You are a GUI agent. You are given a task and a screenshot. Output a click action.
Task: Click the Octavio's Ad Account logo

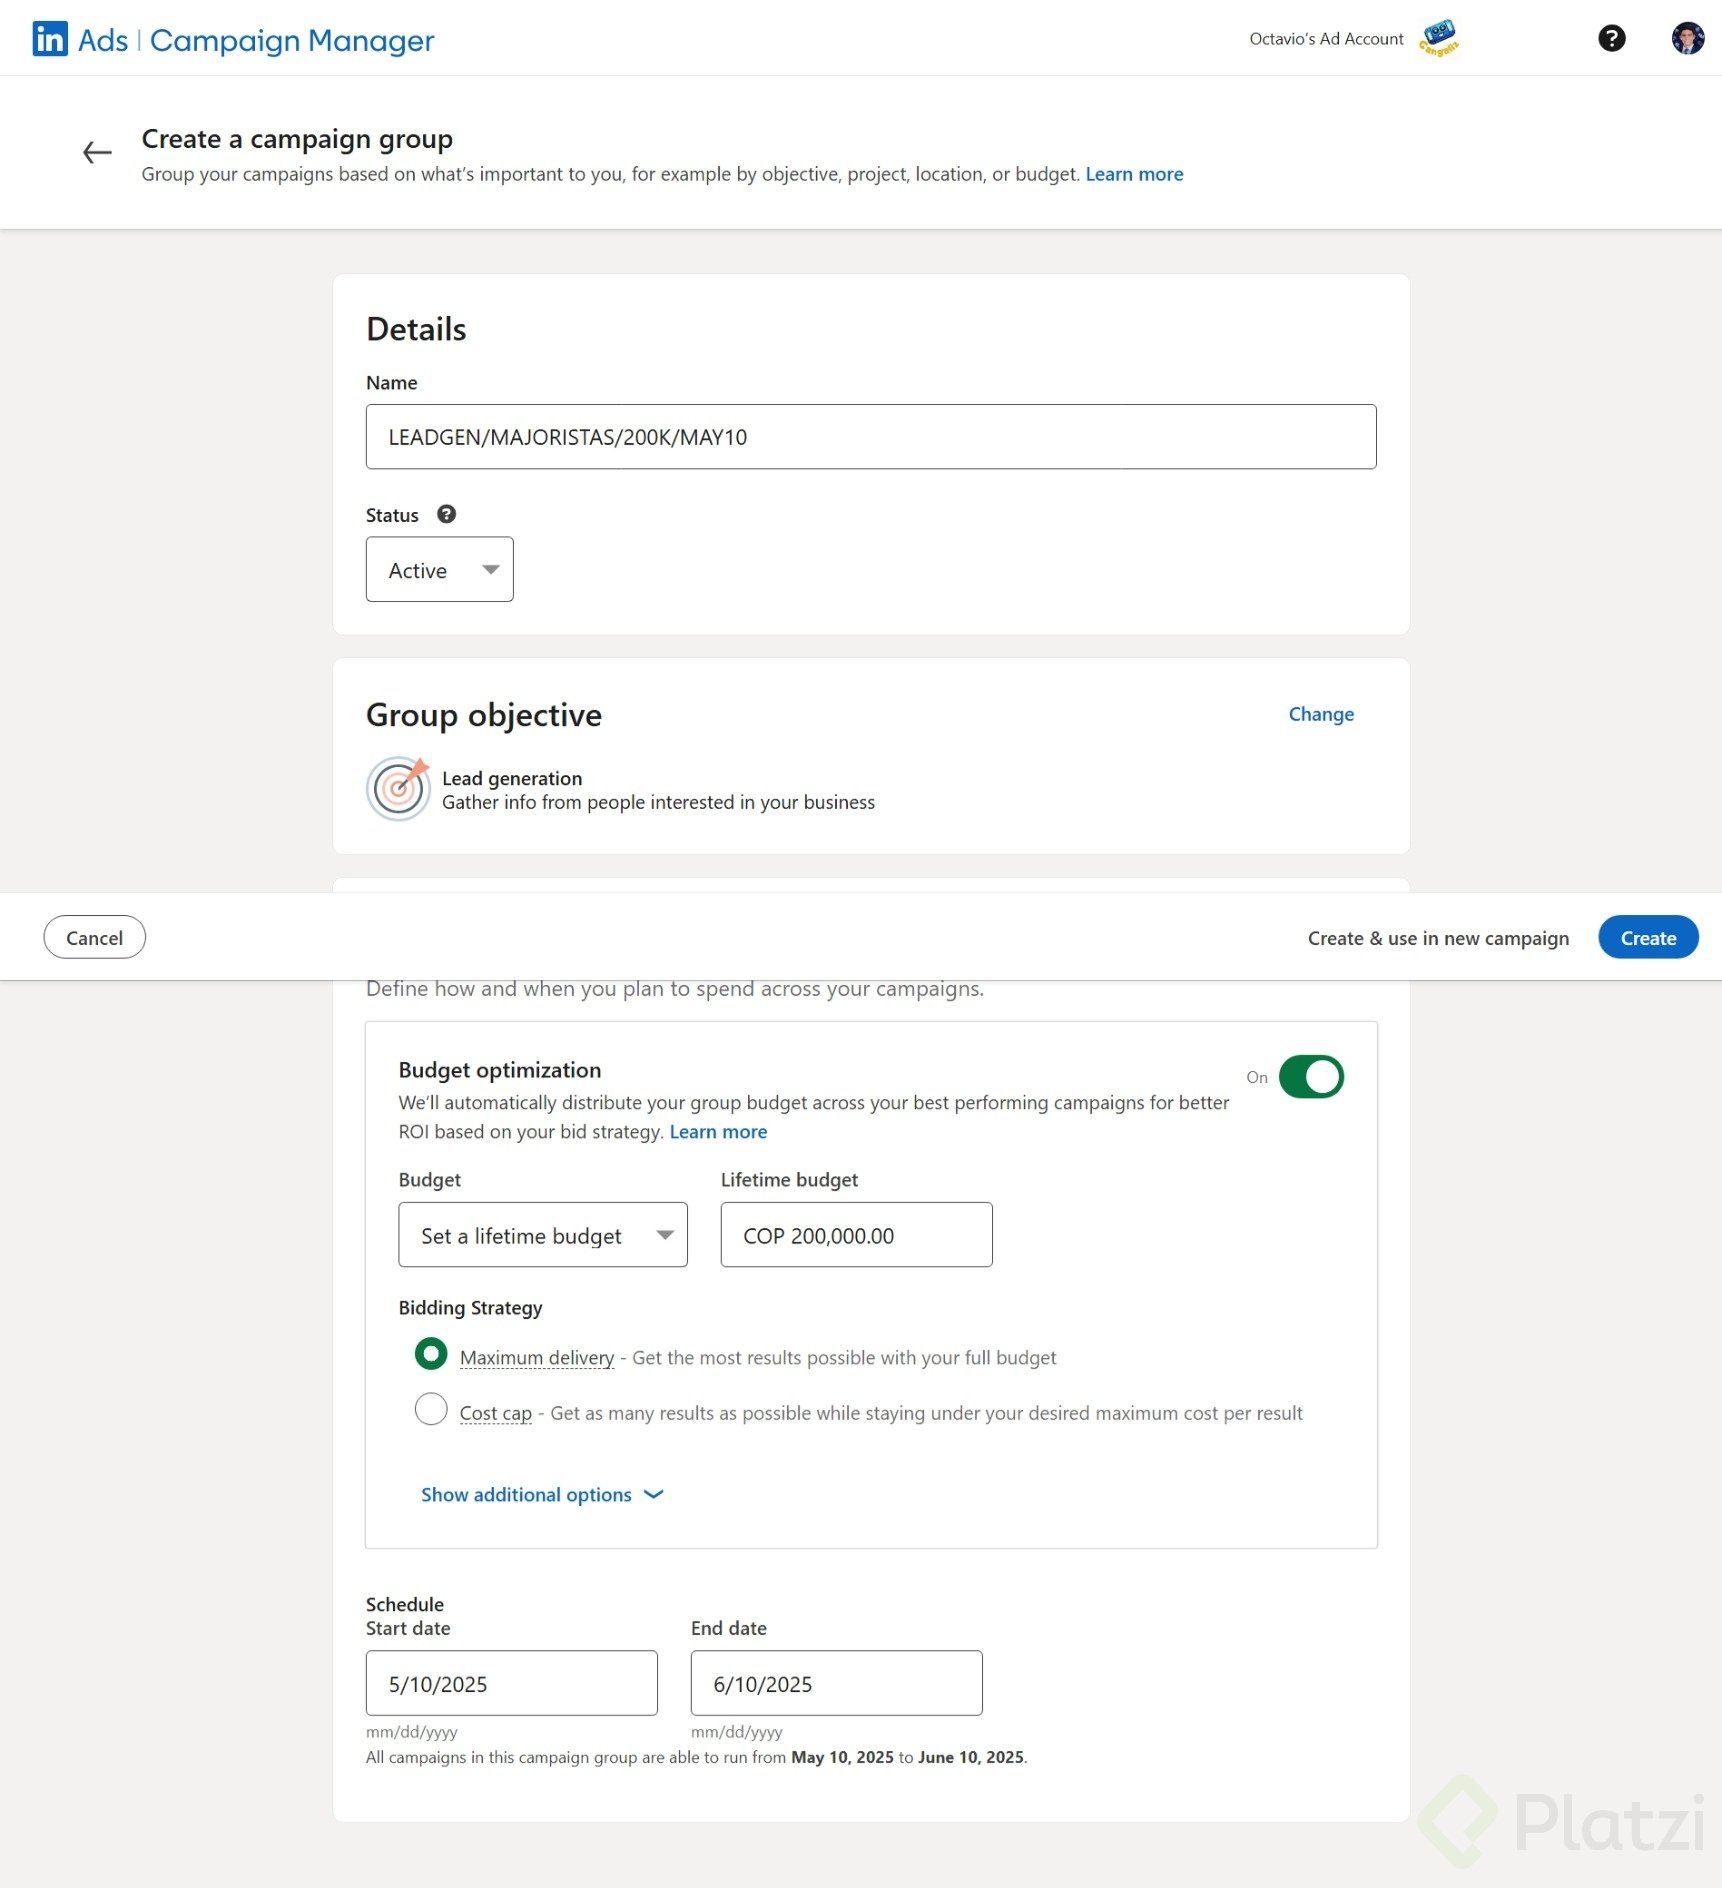point(1438,39)
